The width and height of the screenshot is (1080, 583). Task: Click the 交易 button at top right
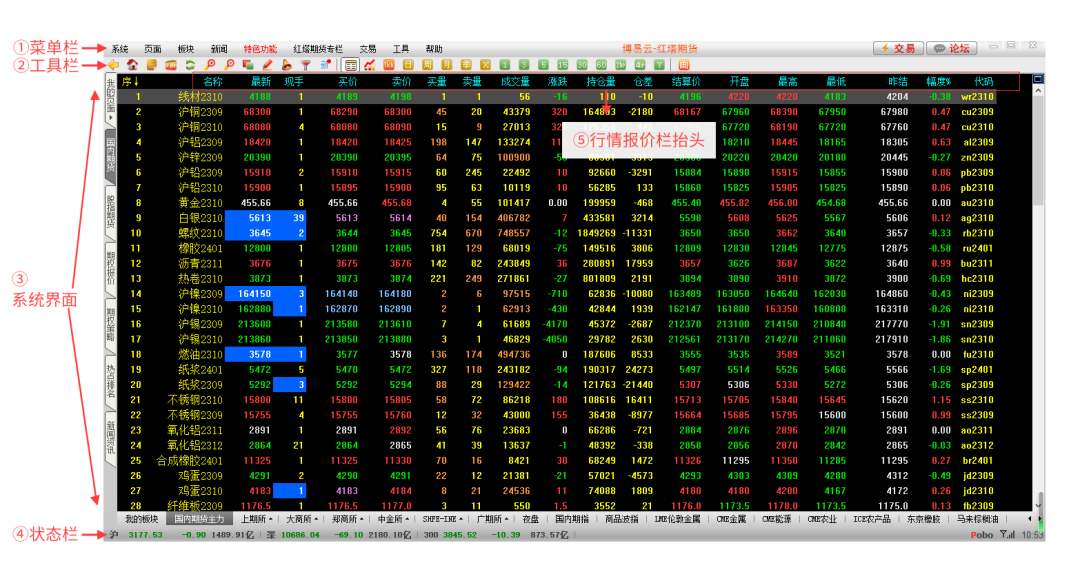(x=897, y=47)
